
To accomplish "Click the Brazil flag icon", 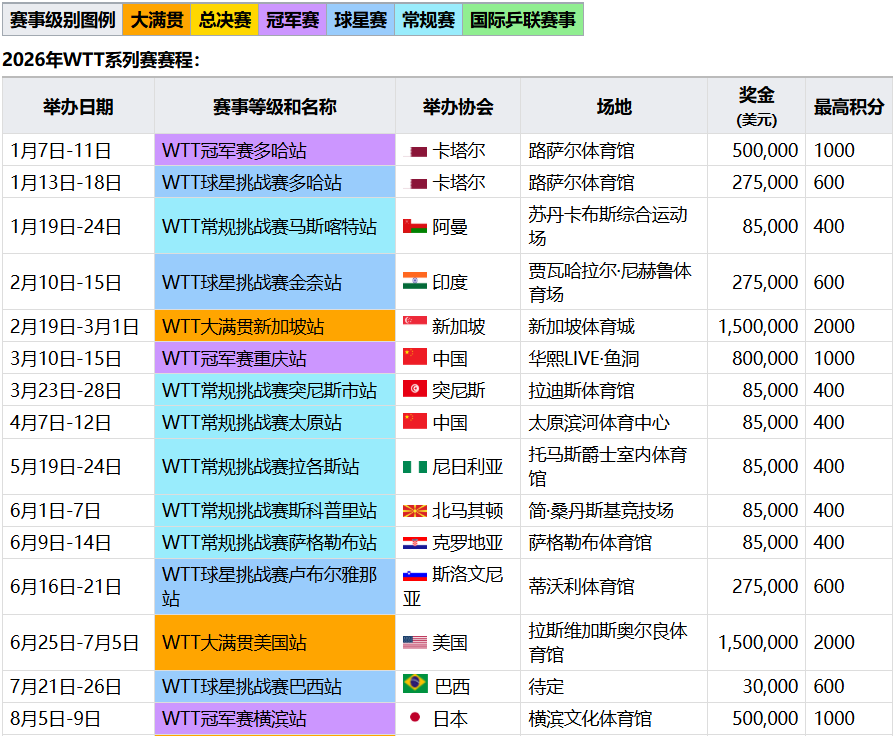I will pyautogui.click(x=414, y=687).
